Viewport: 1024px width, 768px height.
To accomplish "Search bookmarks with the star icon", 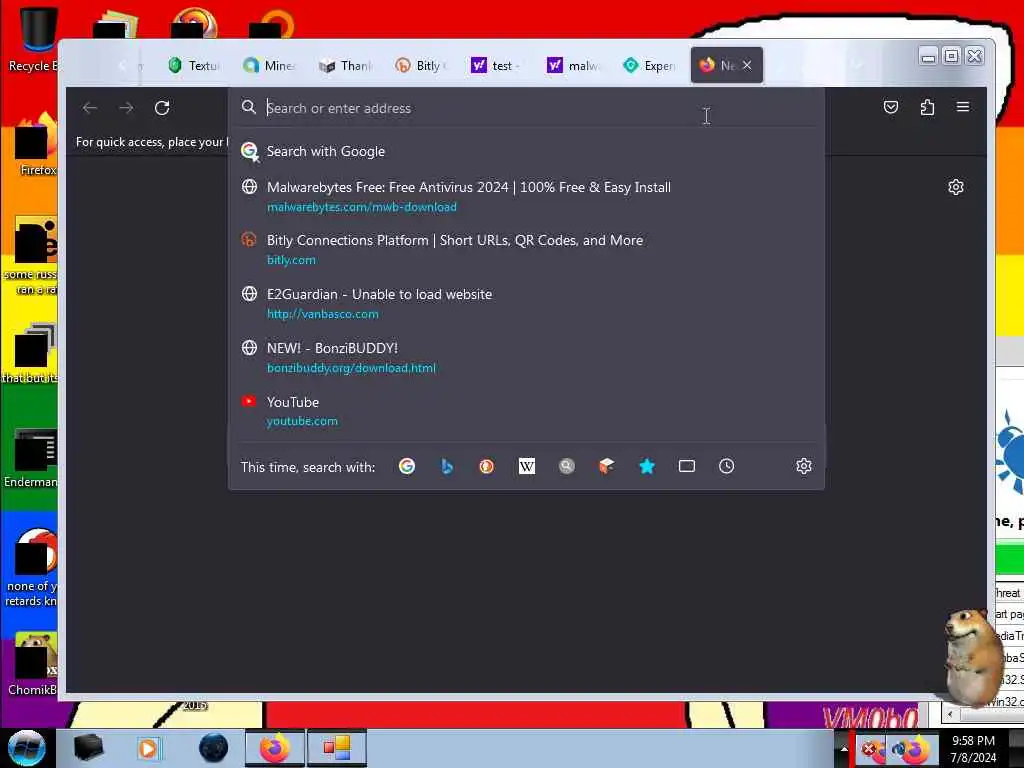I will click(x=647, y=466).
